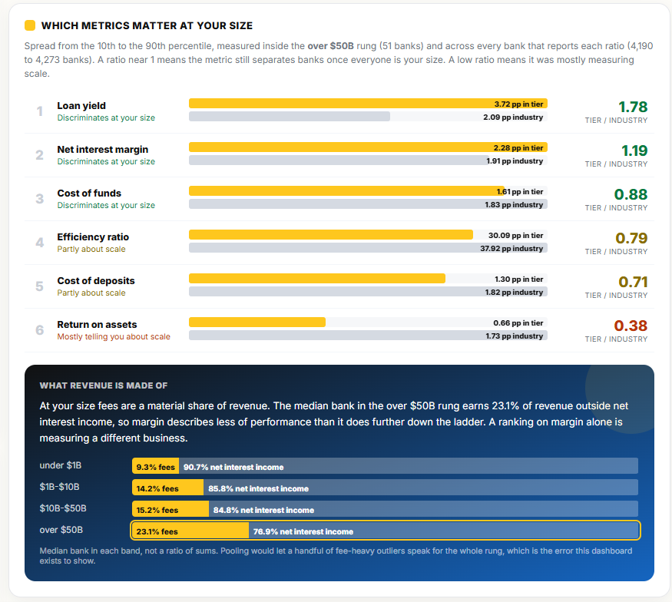Select the 'WHICH METRICS MATTER AT YOUR SIZE' heading
Image resolution: width=672 pixels, height=602 pixels.
point(147,26)
